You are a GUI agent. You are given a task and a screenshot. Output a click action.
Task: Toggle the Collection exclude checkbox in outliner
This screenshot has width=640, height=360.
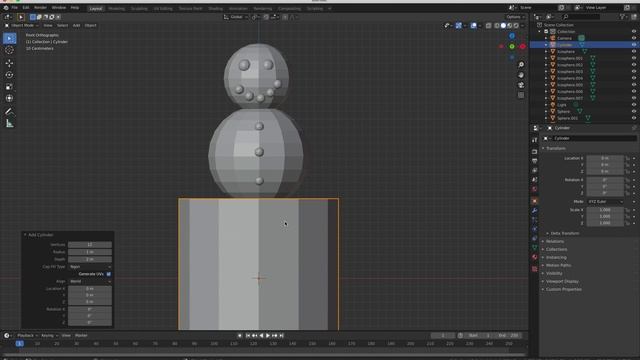click(546, 31)
